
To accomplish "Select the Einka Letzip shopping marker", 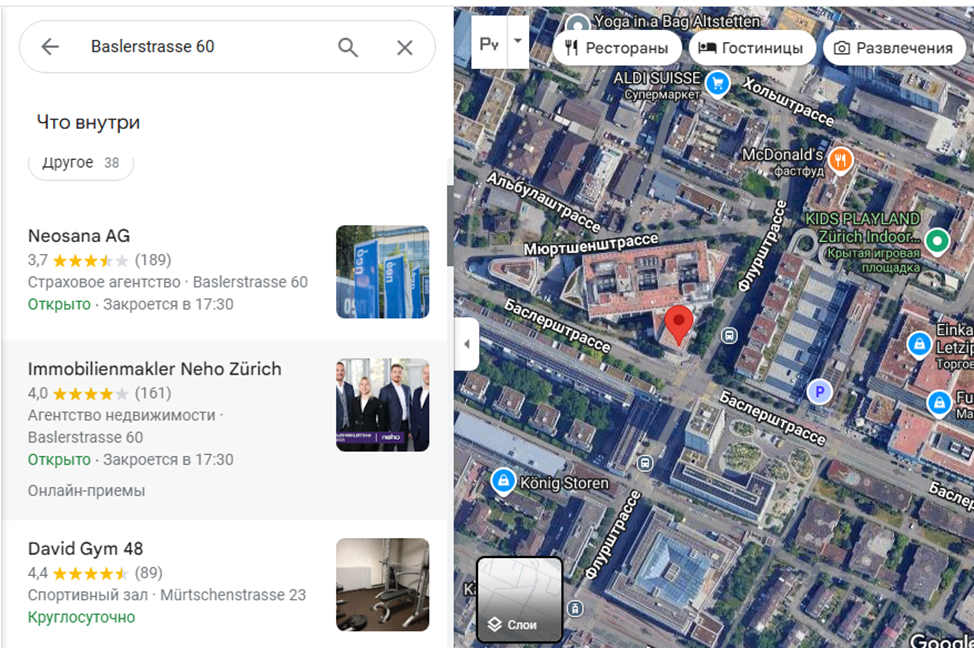I will click(x=919, y=344).
